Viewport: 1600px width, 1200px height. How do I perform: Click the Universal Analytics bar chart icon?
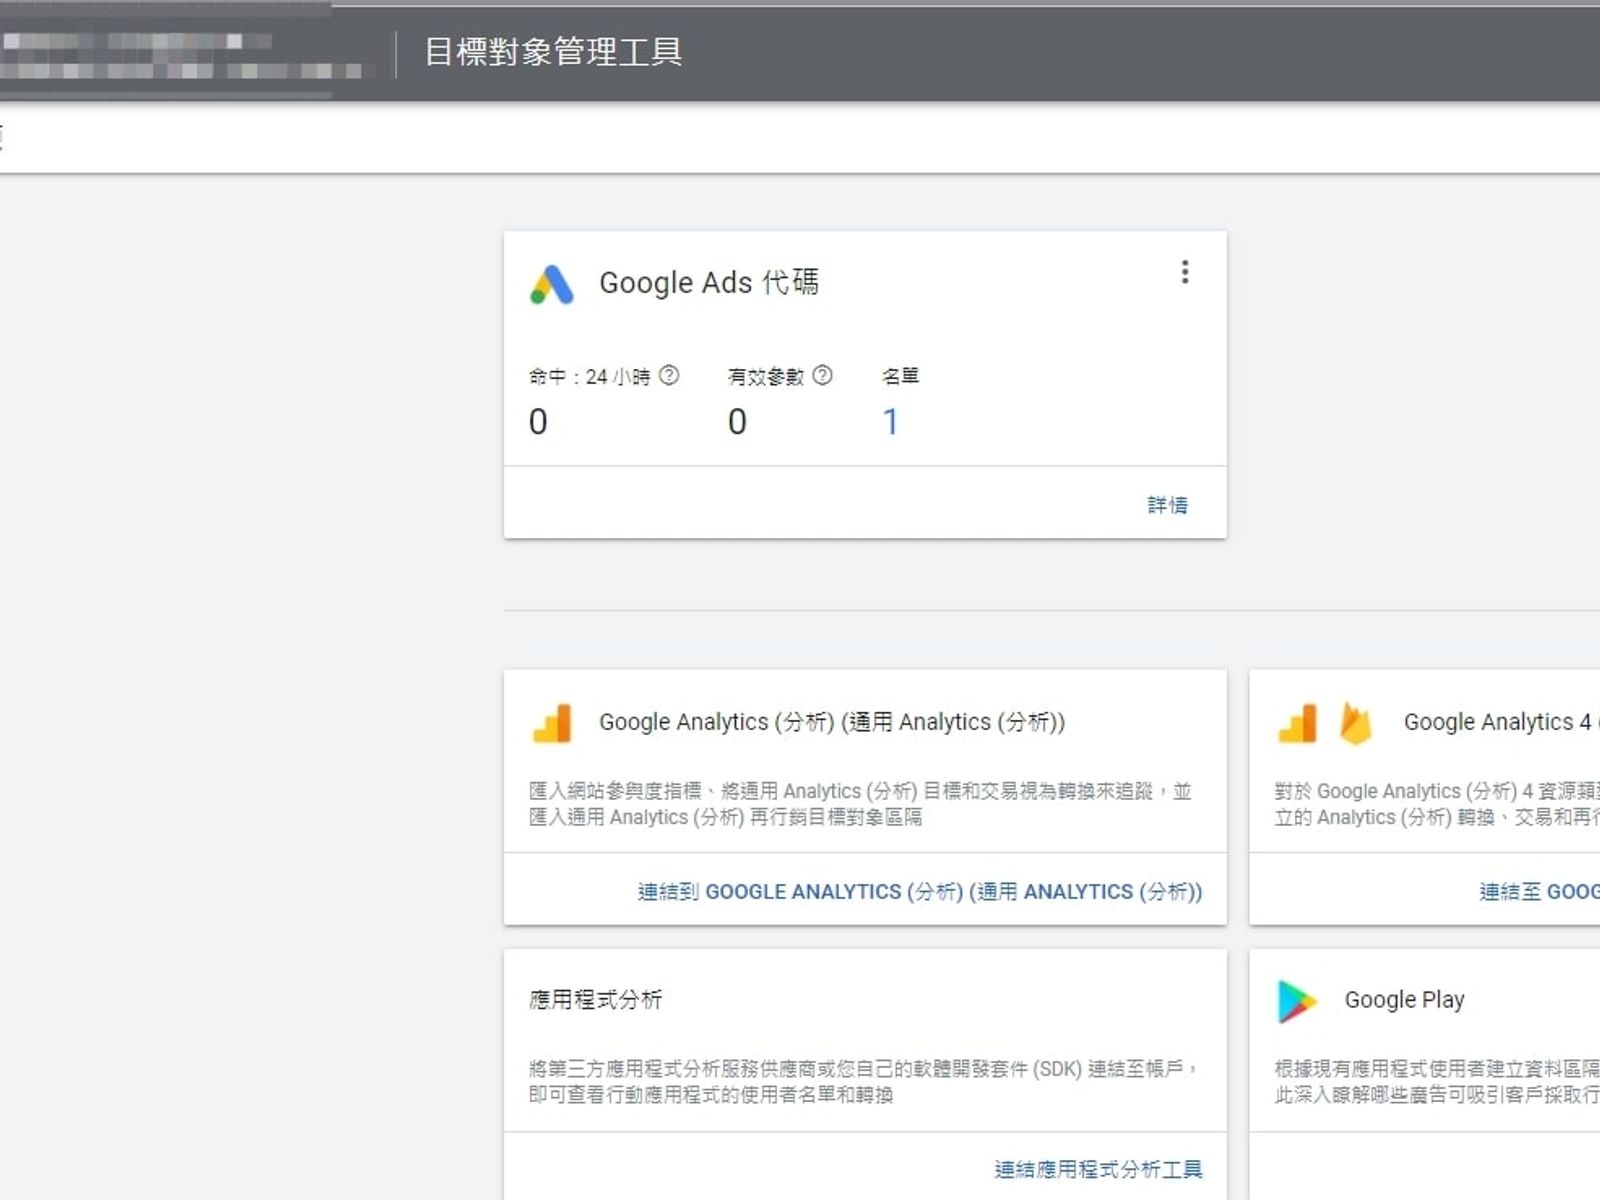point(552,723)
